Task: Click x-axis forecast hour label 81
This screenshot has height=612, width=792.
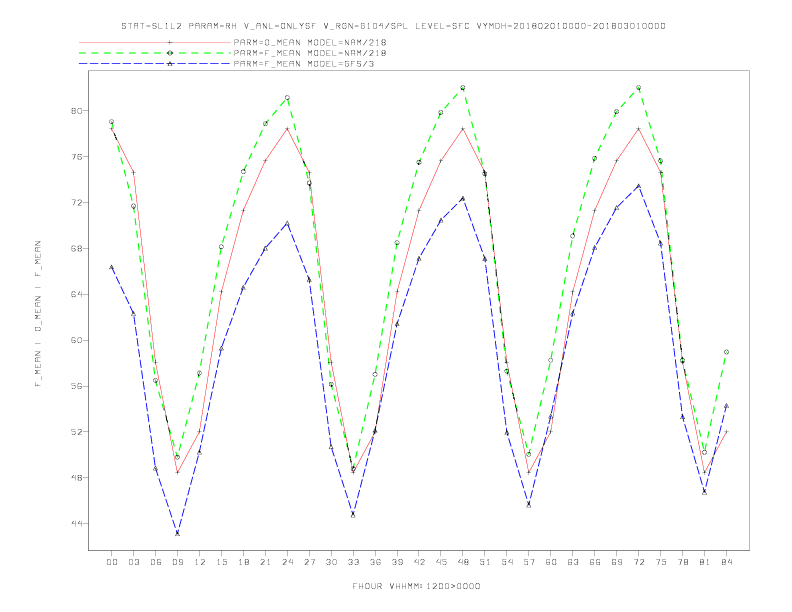Action: coord(705,562)
